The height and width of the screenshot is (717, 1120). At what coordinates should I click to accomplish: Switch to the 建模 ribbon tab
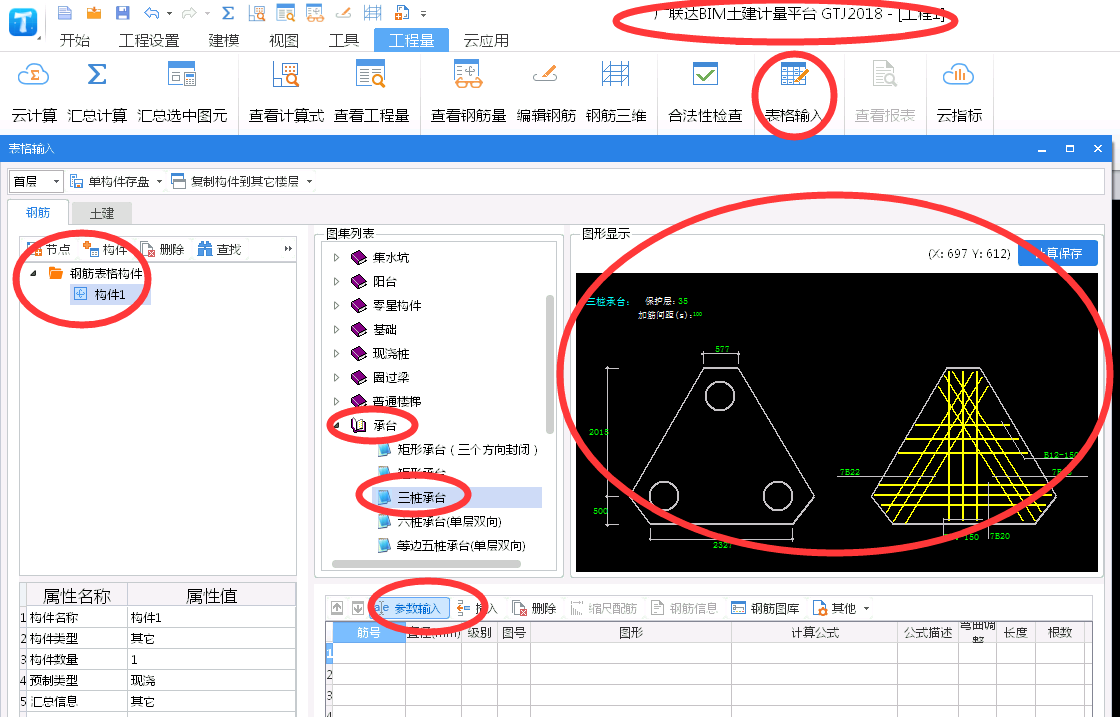(224, 41)
